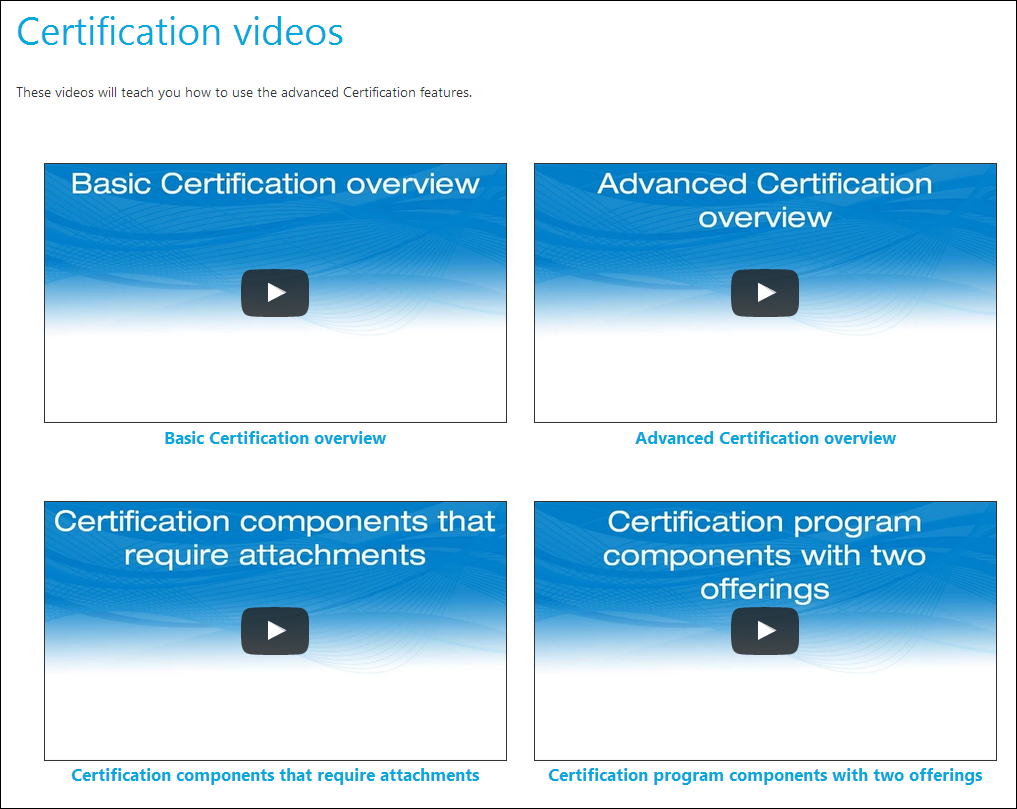Click 'Basic Certification overview' title inside thumbnail
1017x809 pixels.
275,184
